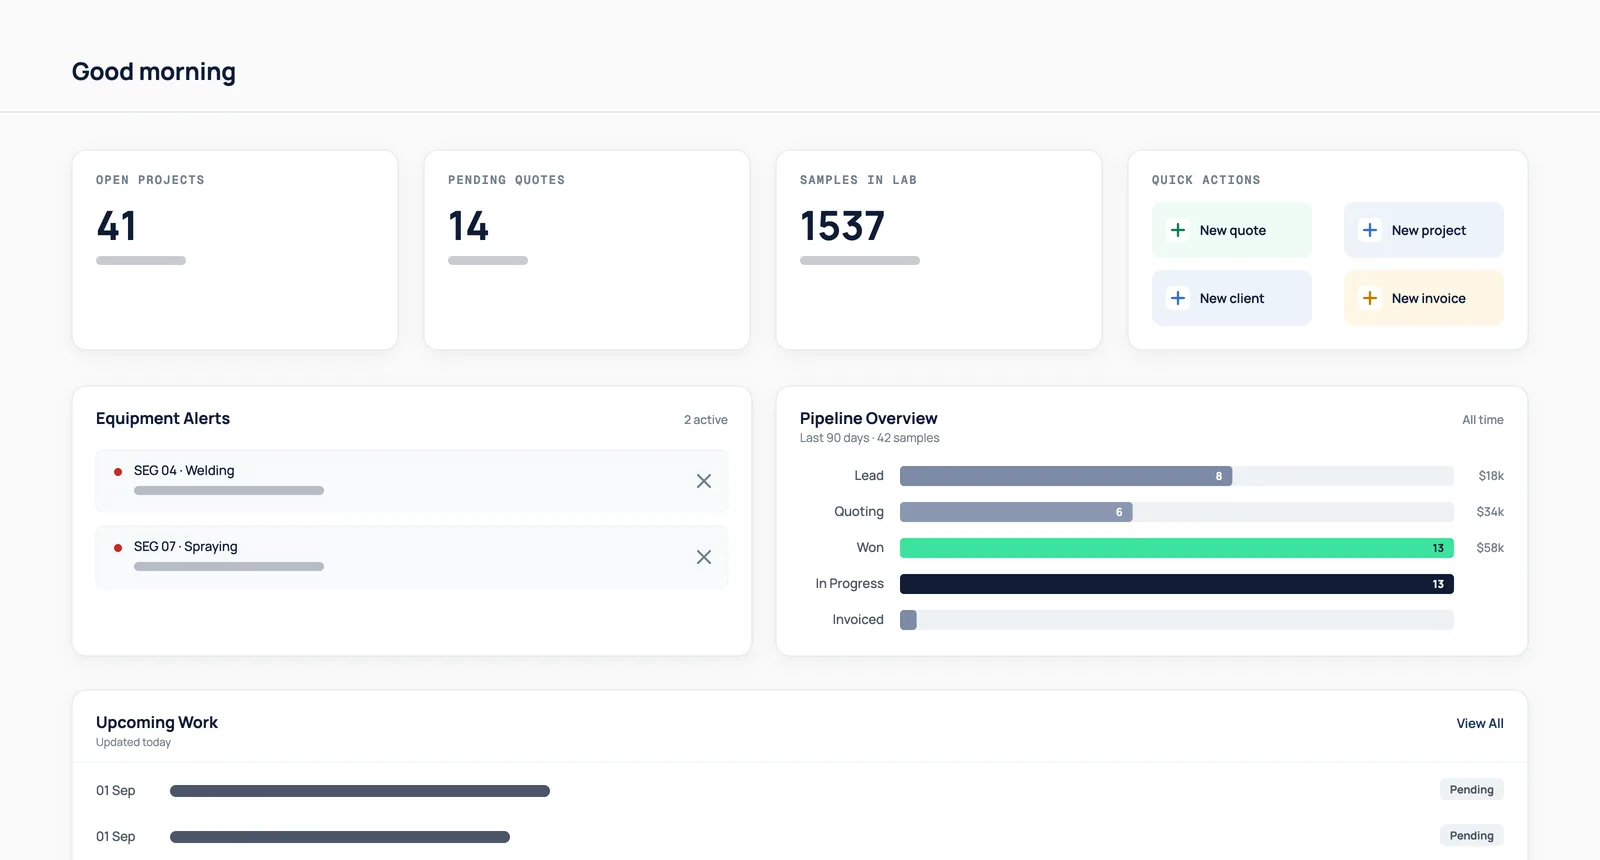Image resolution: width=1600 pixels, height=860 pixels.
Task: Click the Invoiced stage label
Action: pyautogui.click(x=858, y=620)
